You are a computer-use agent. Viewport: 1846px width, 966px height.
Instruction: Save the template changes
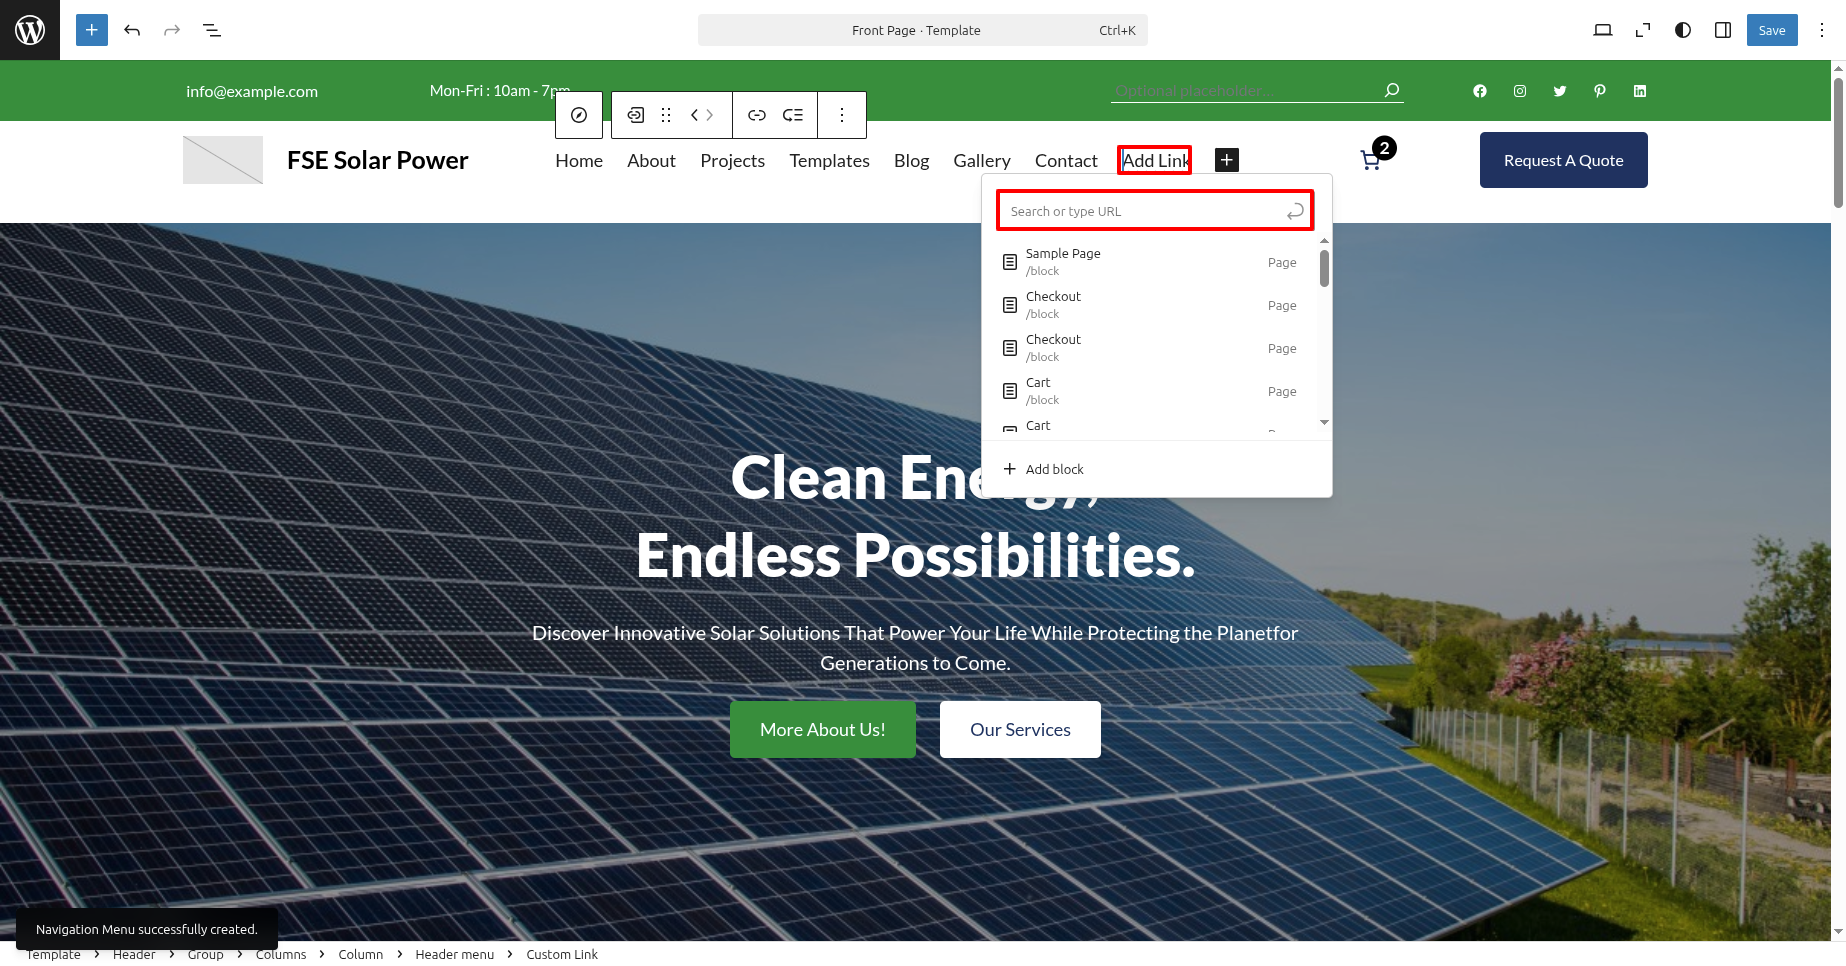1772,30
